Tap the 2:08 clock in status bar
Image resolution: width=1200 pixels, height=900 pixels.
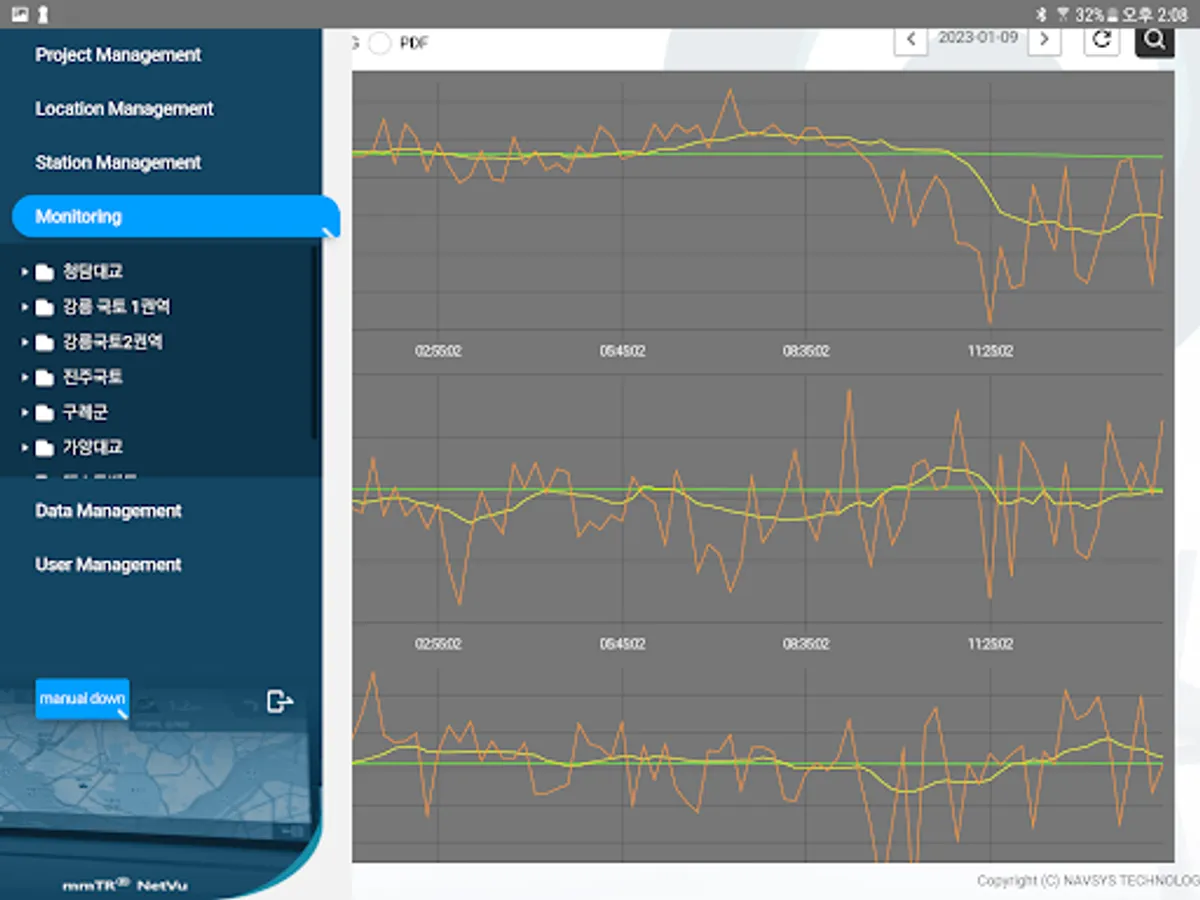click(x=1171, y=15)
